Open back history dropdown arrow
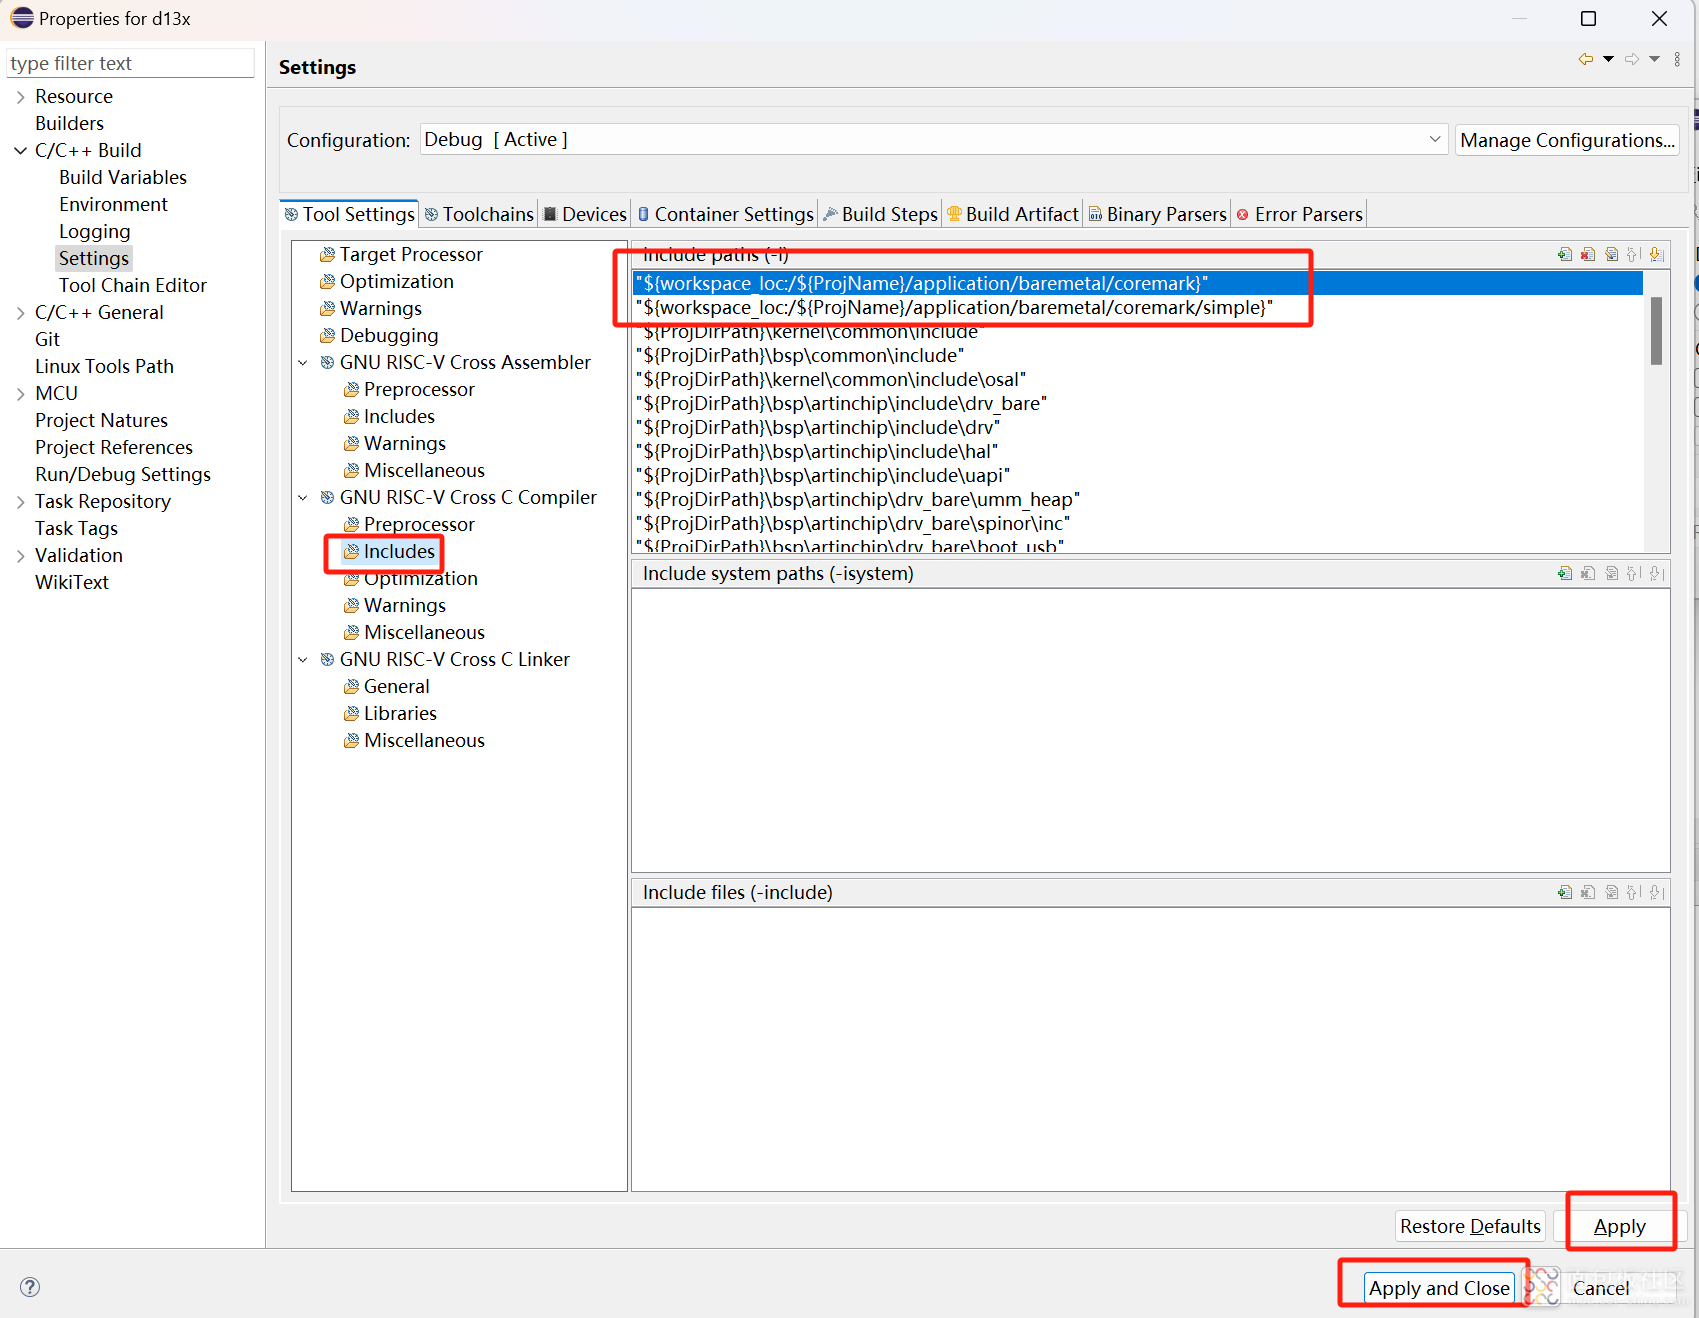1699x1318 pixels. pyautogui.click(x=1608, y=59)
